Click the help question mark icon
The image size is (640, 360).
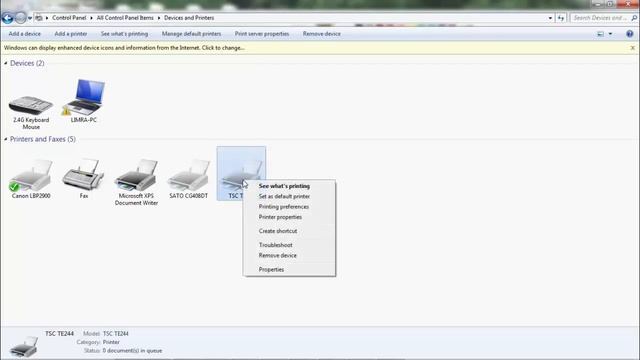click(x=630, y=34)
